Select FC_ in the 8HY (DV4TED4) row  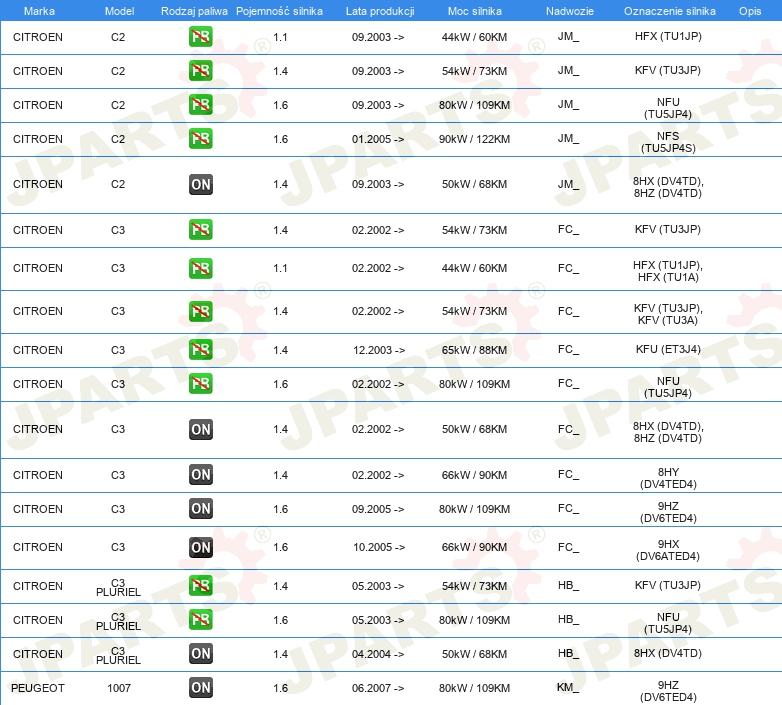pos(568,474)
